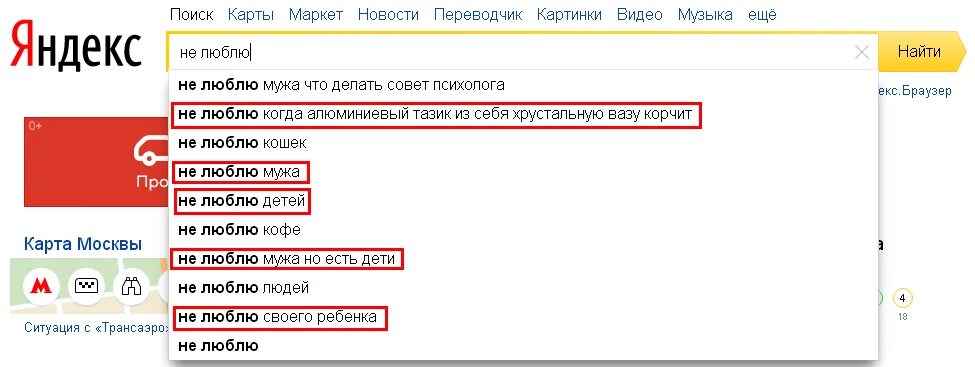Click the red banner with bus icon
Image resolution: width=975 pixels, height=367 pixels.
tap(96, 162)
